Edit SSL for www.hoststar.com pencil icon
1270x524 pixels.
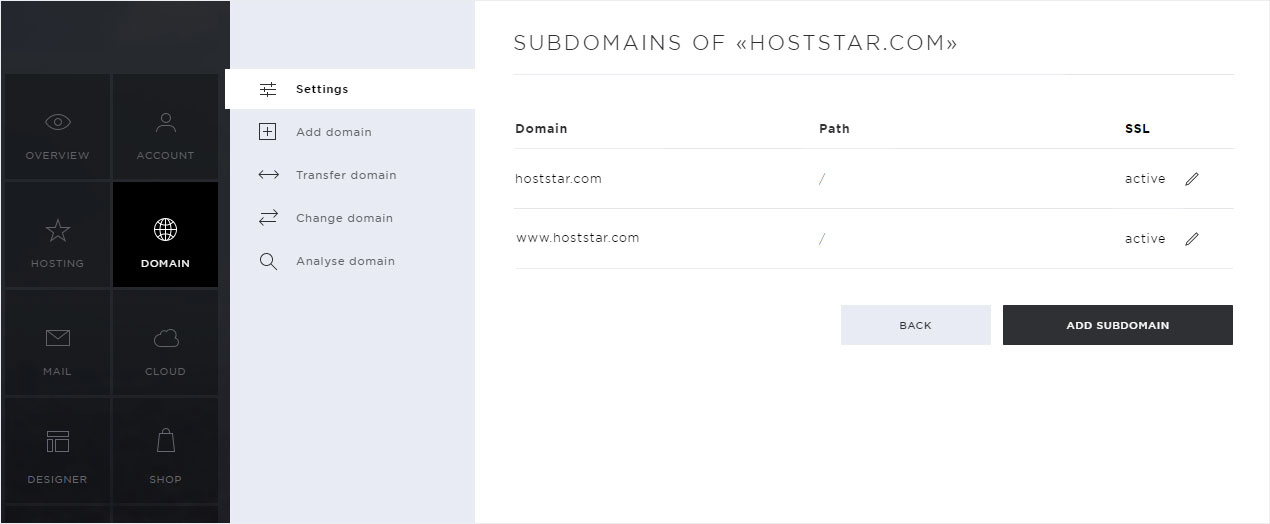click(x=1191, y=239)
